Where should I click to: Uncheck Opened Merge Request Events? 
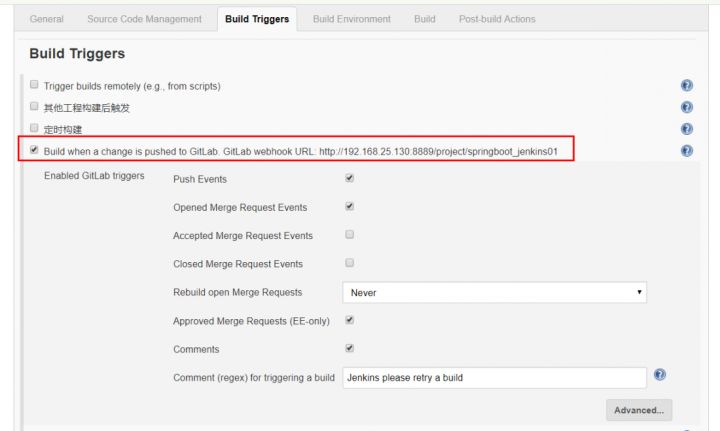coord(349,207)
